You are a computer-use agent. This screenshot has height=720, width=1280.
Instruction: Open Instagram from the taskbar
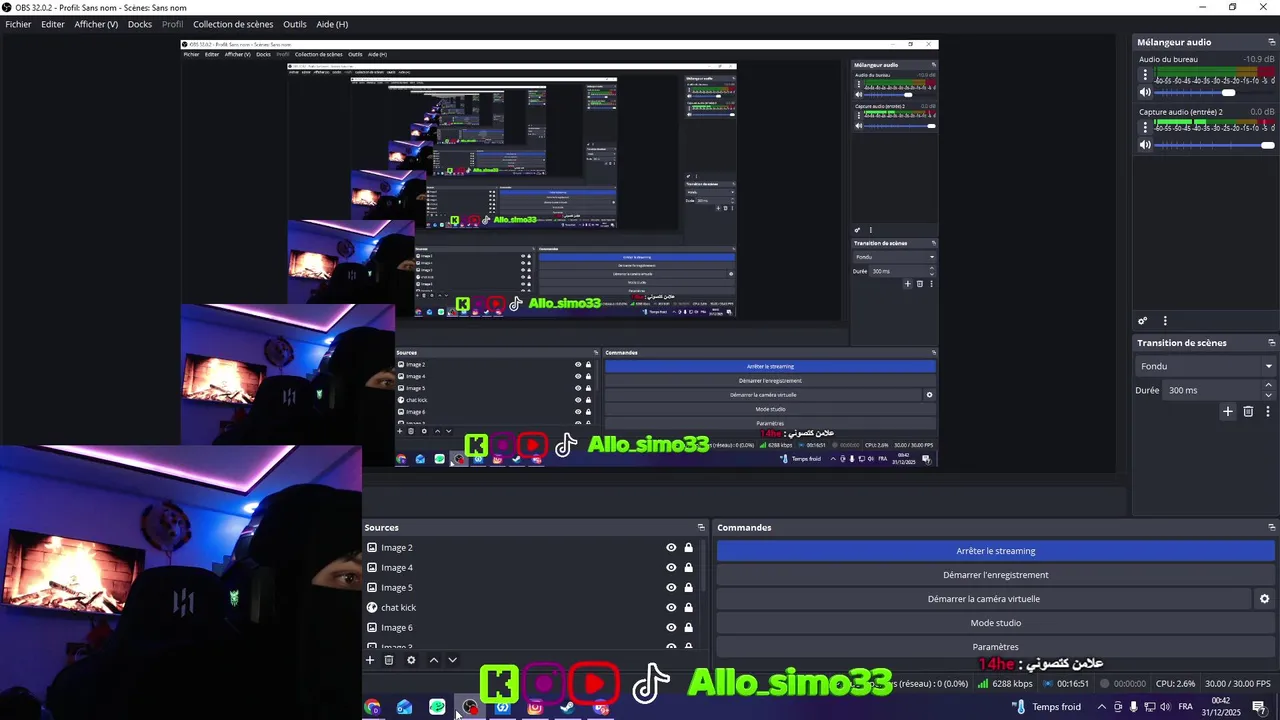pyautogui.click(x=535, y=707)
